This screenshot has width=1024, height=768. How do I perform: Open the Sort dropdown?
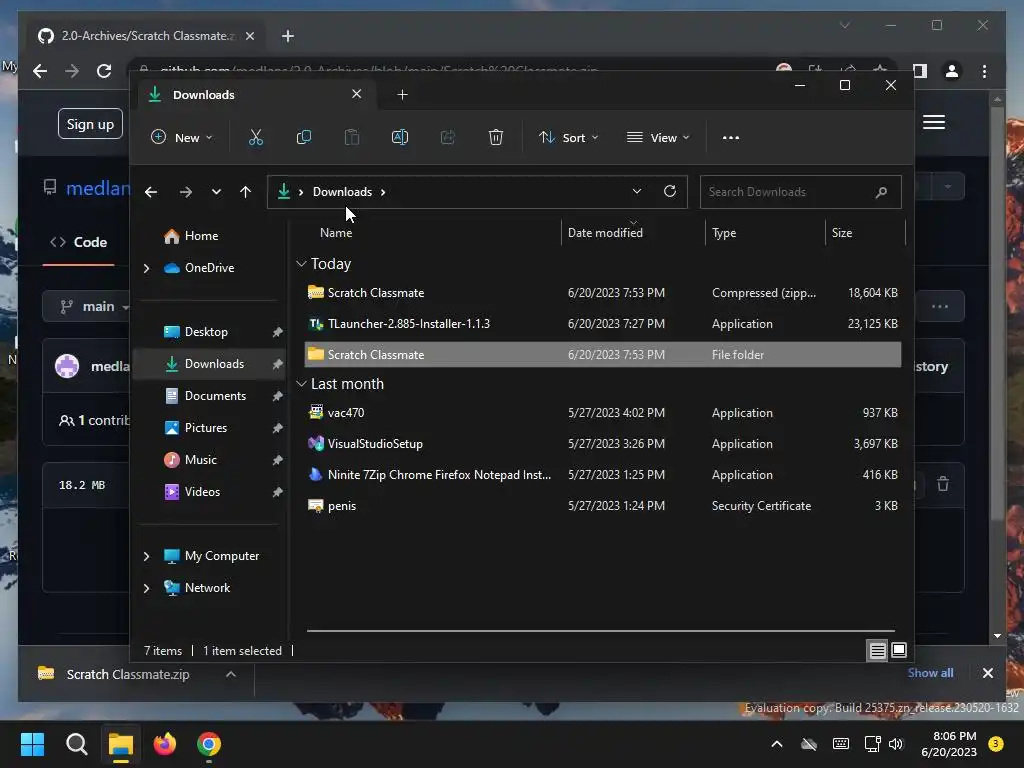568,138
